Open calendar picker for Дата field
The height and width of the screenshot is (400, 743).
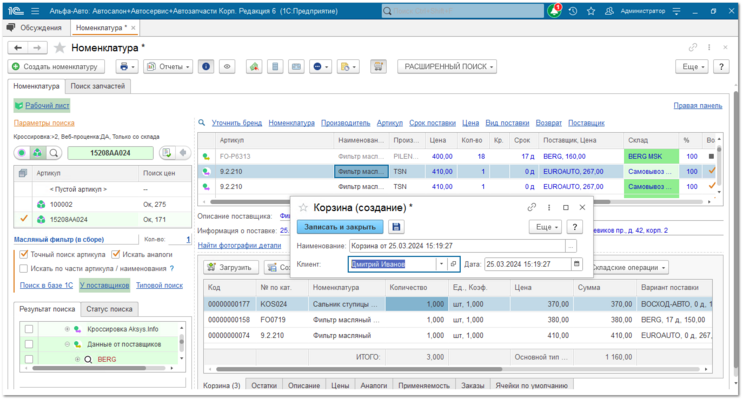[577, 264]
